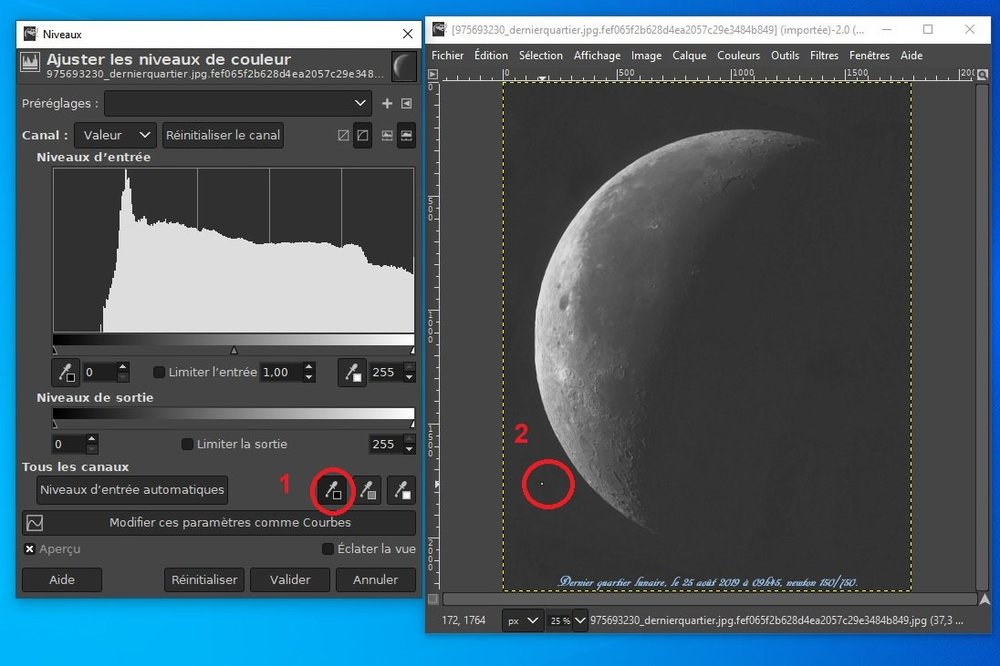This screenshot has width=1000, height=666.
Task: Click the levels tool icon in dialog header
Action: pos(30,62)
